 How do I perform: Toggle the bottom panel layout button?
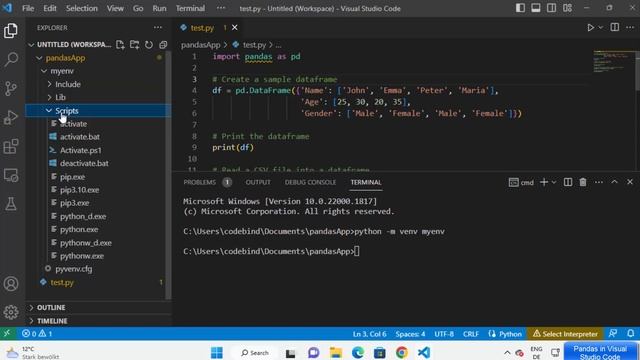(536, 8)
